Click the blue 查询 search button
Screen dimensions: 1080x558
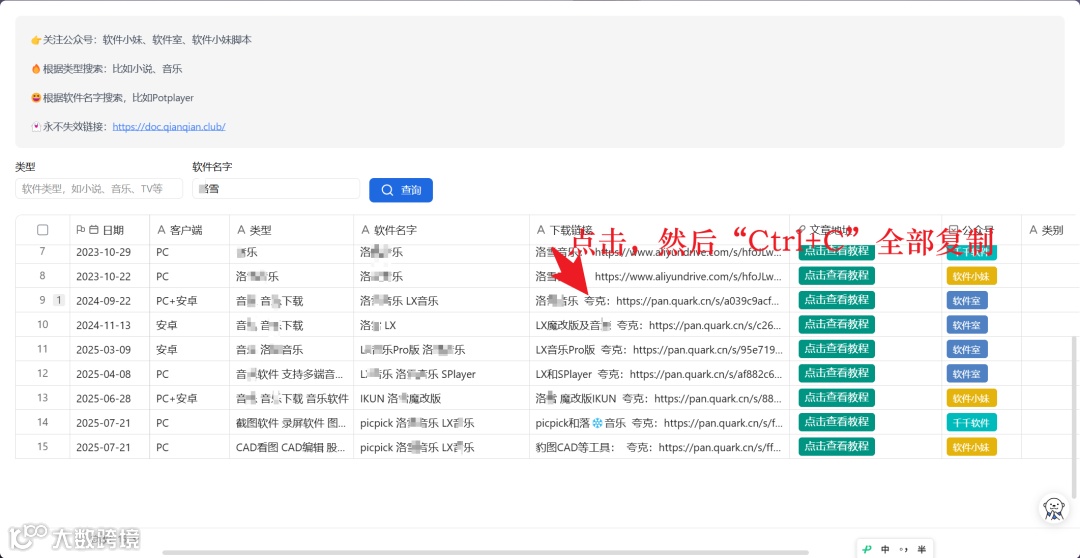pos(401,190)
